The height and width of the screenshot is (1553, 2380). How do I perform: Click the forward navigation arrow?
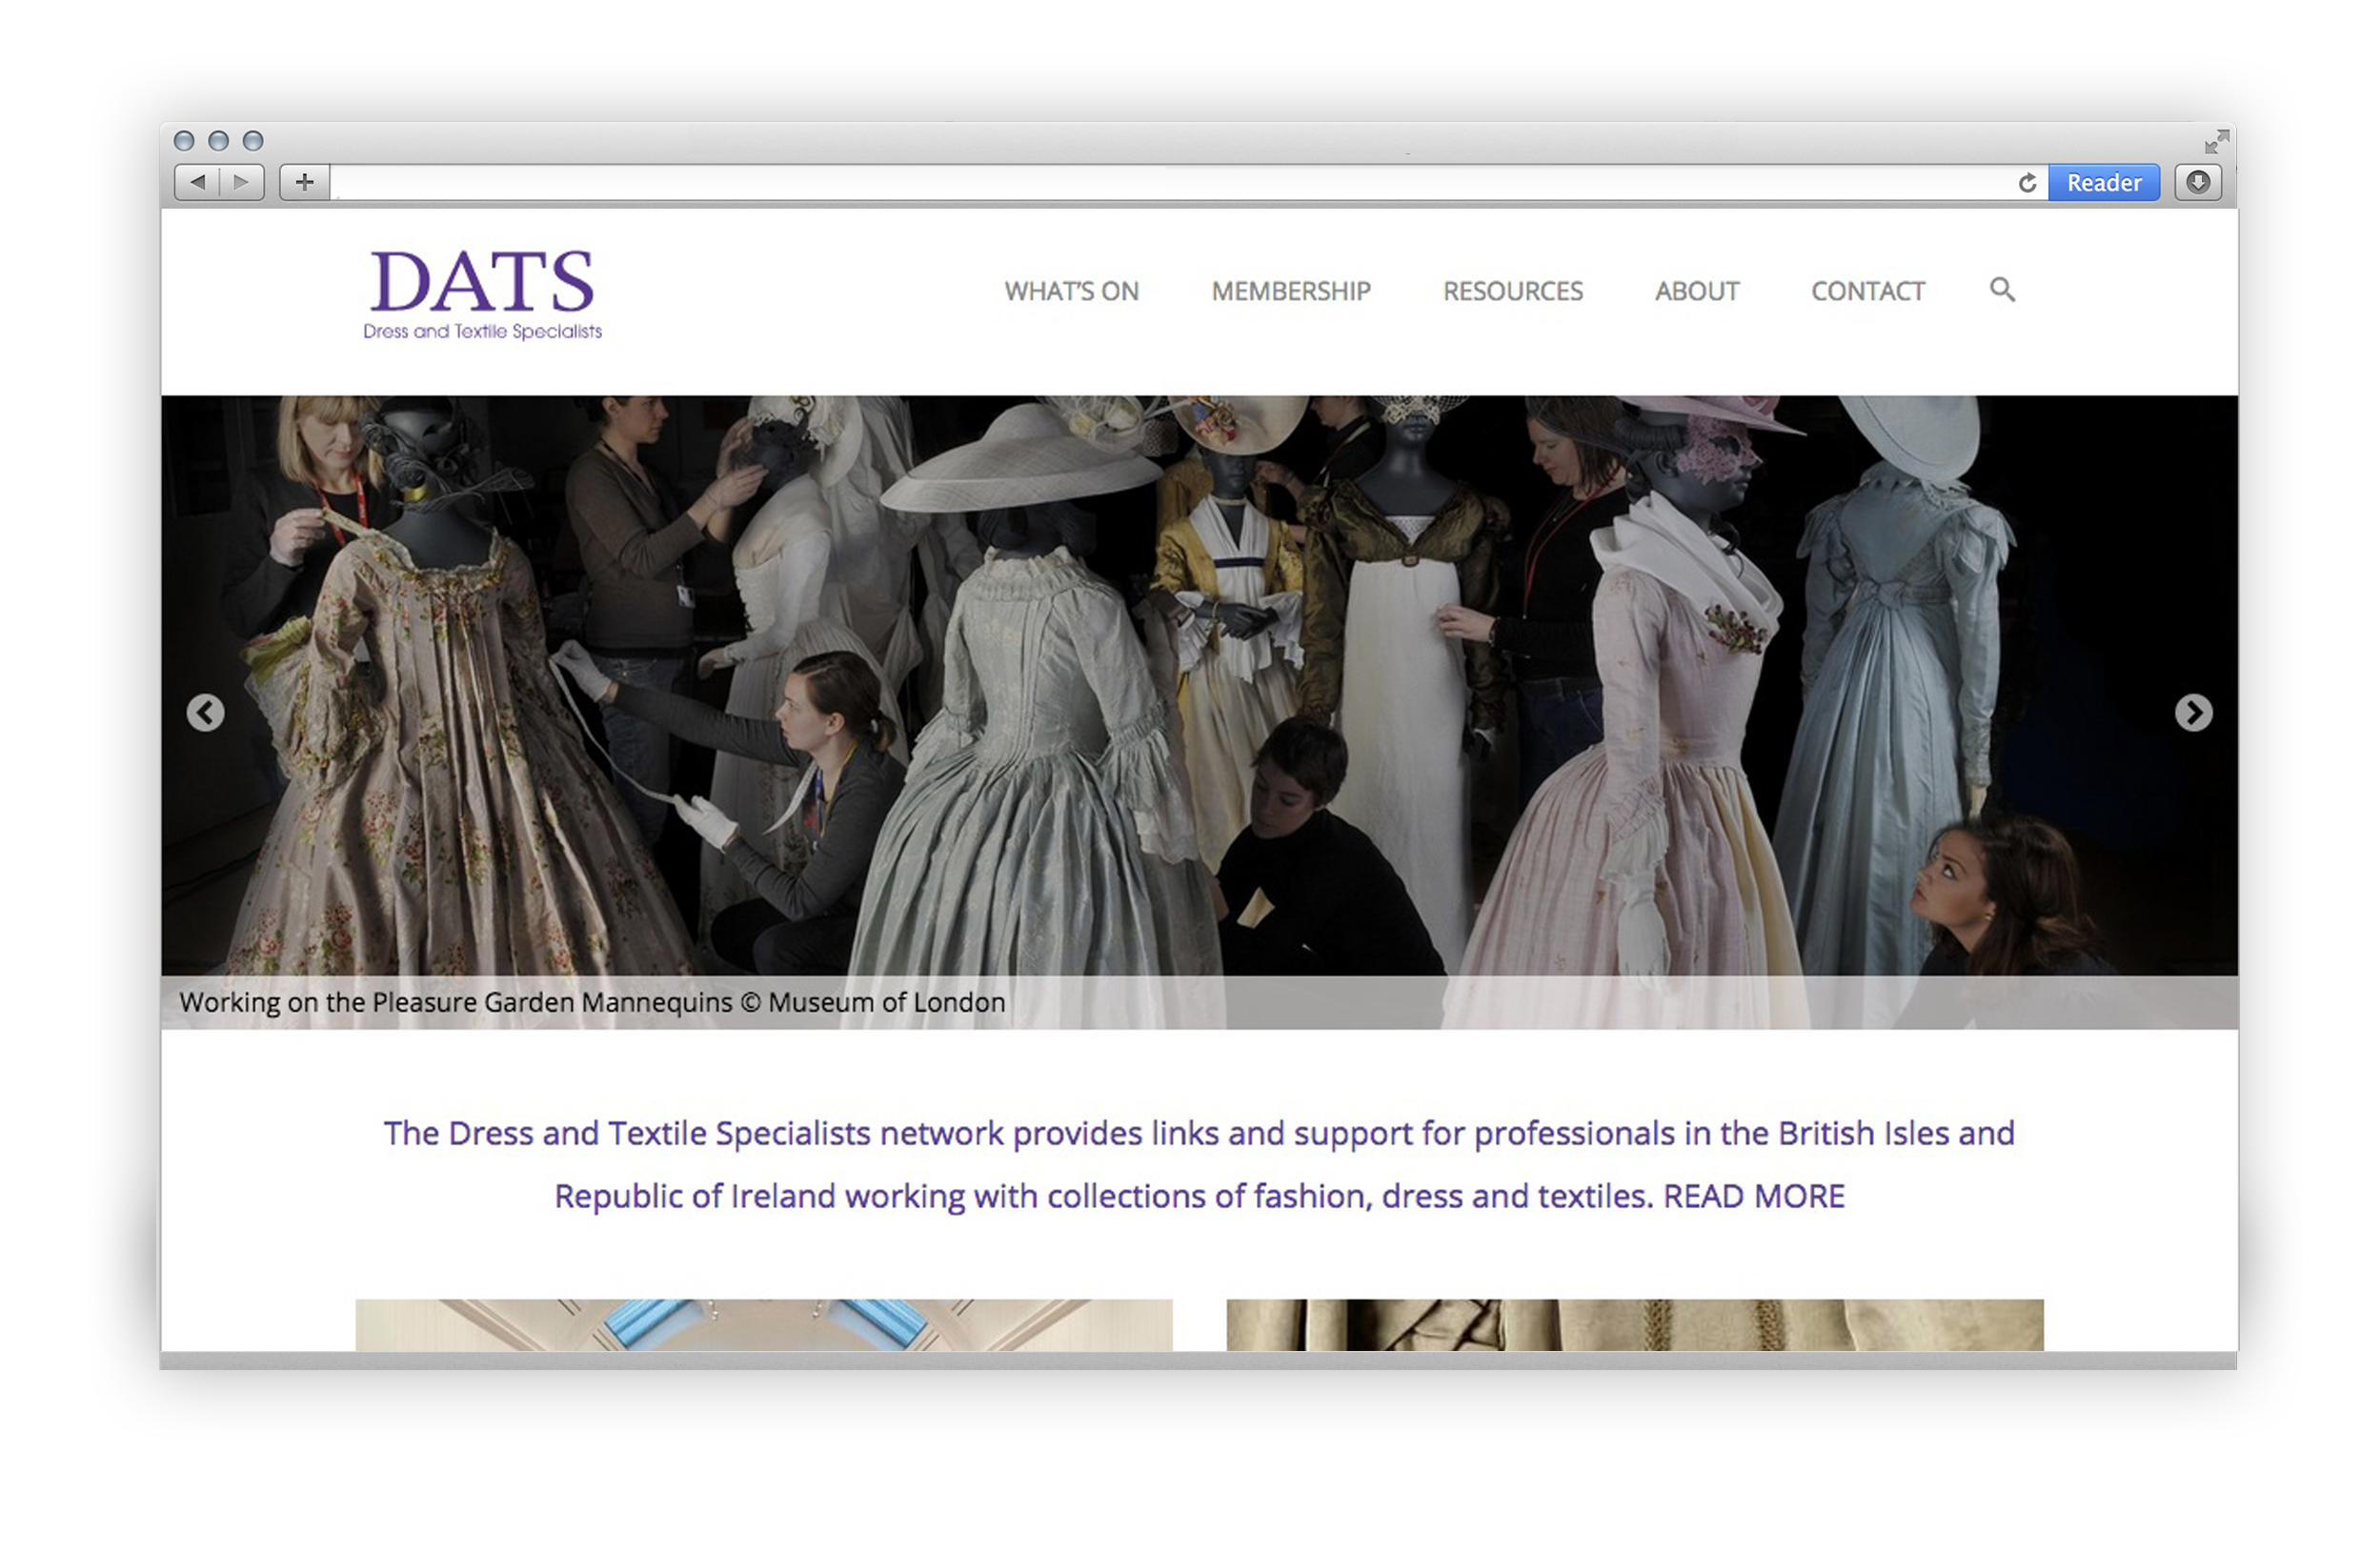coord(240,183)
